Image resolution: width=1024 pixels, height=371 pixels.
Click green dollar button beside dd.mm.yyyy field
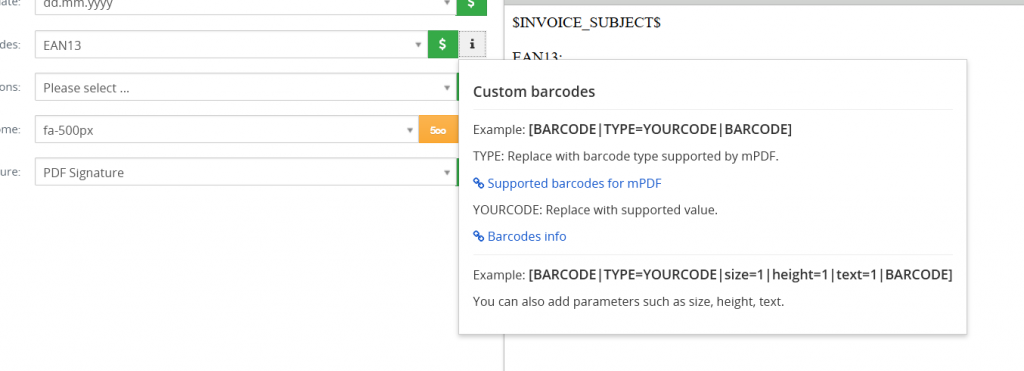(x=472, y=7)
